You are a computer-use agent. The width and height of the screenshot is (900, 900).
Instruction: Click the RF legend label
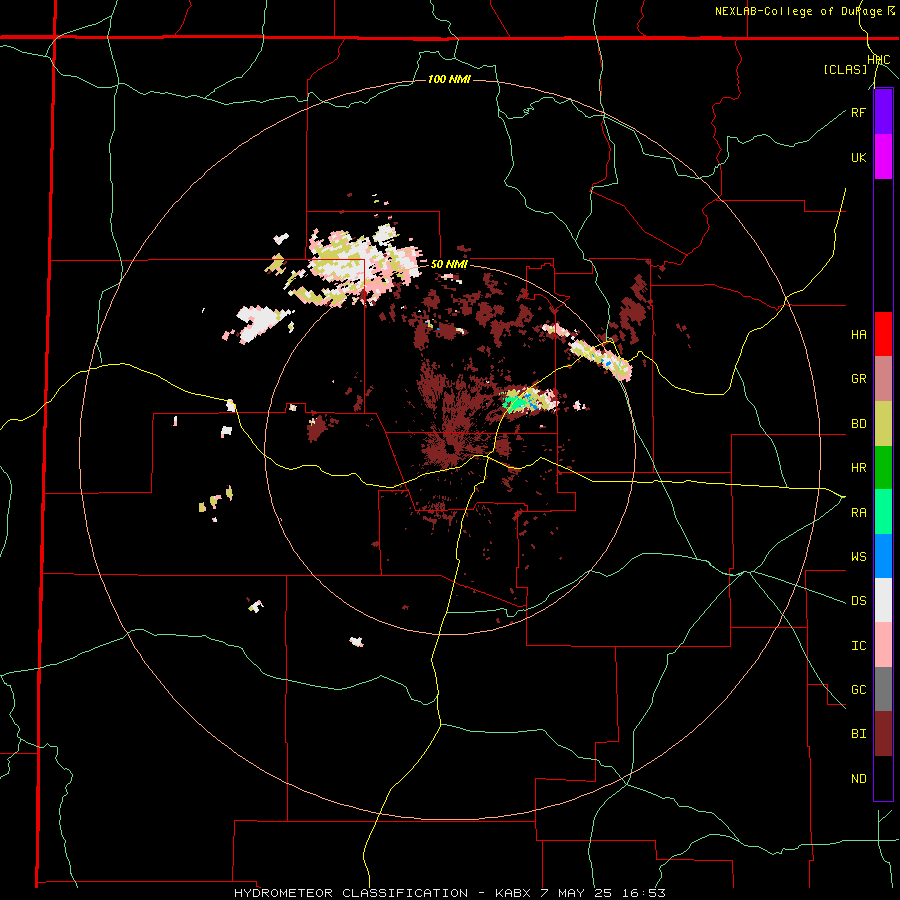click(x=858, y=112)
